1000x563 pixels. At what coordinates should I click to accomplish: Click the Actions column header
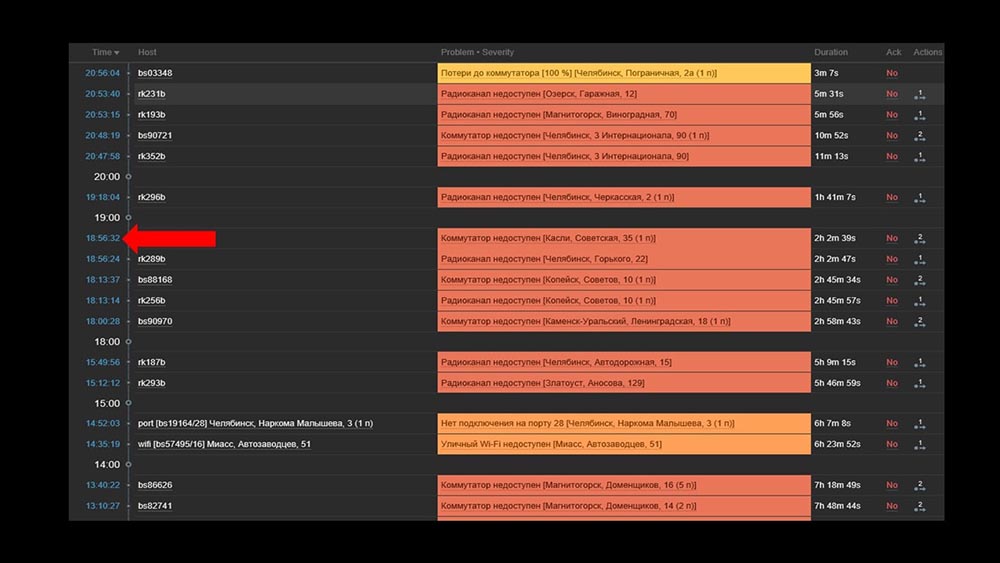(927, 52)
